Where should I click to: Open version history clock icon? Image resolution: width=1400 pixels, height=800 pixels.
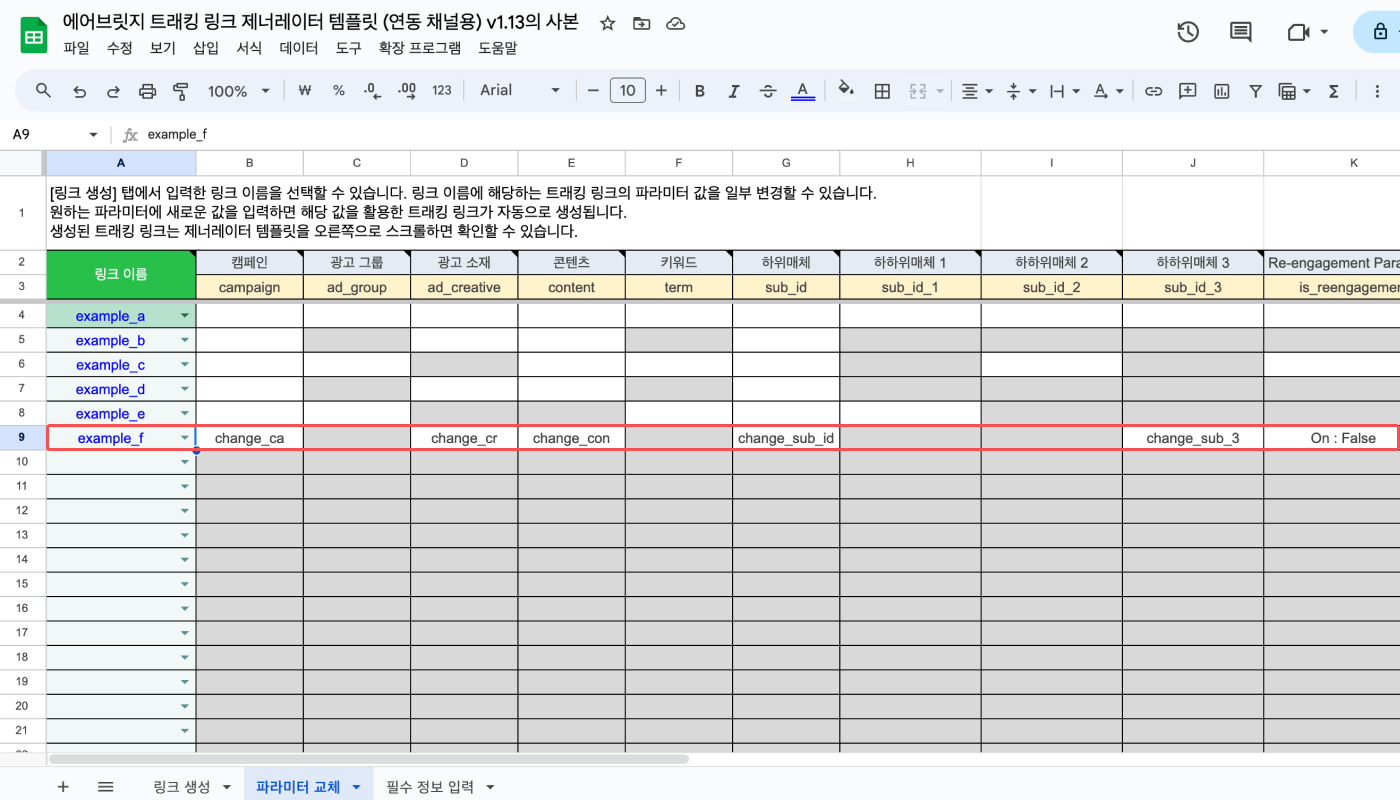tap(1187, 32)
